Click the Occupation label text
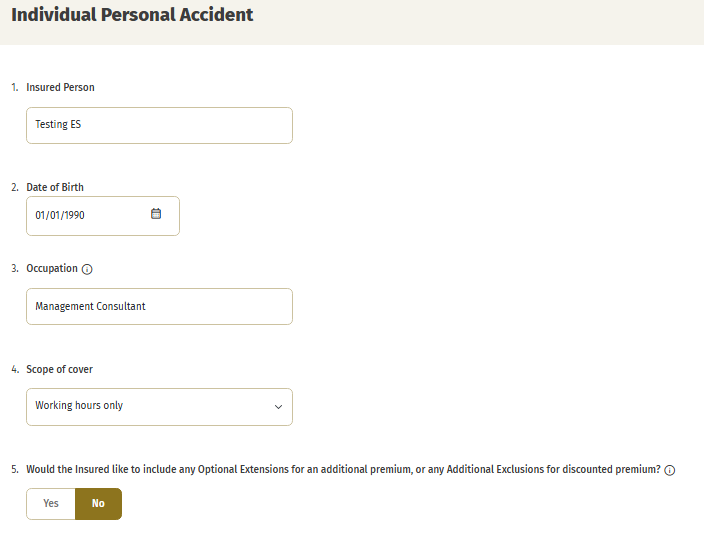704x536 pixels. (52, 268)
